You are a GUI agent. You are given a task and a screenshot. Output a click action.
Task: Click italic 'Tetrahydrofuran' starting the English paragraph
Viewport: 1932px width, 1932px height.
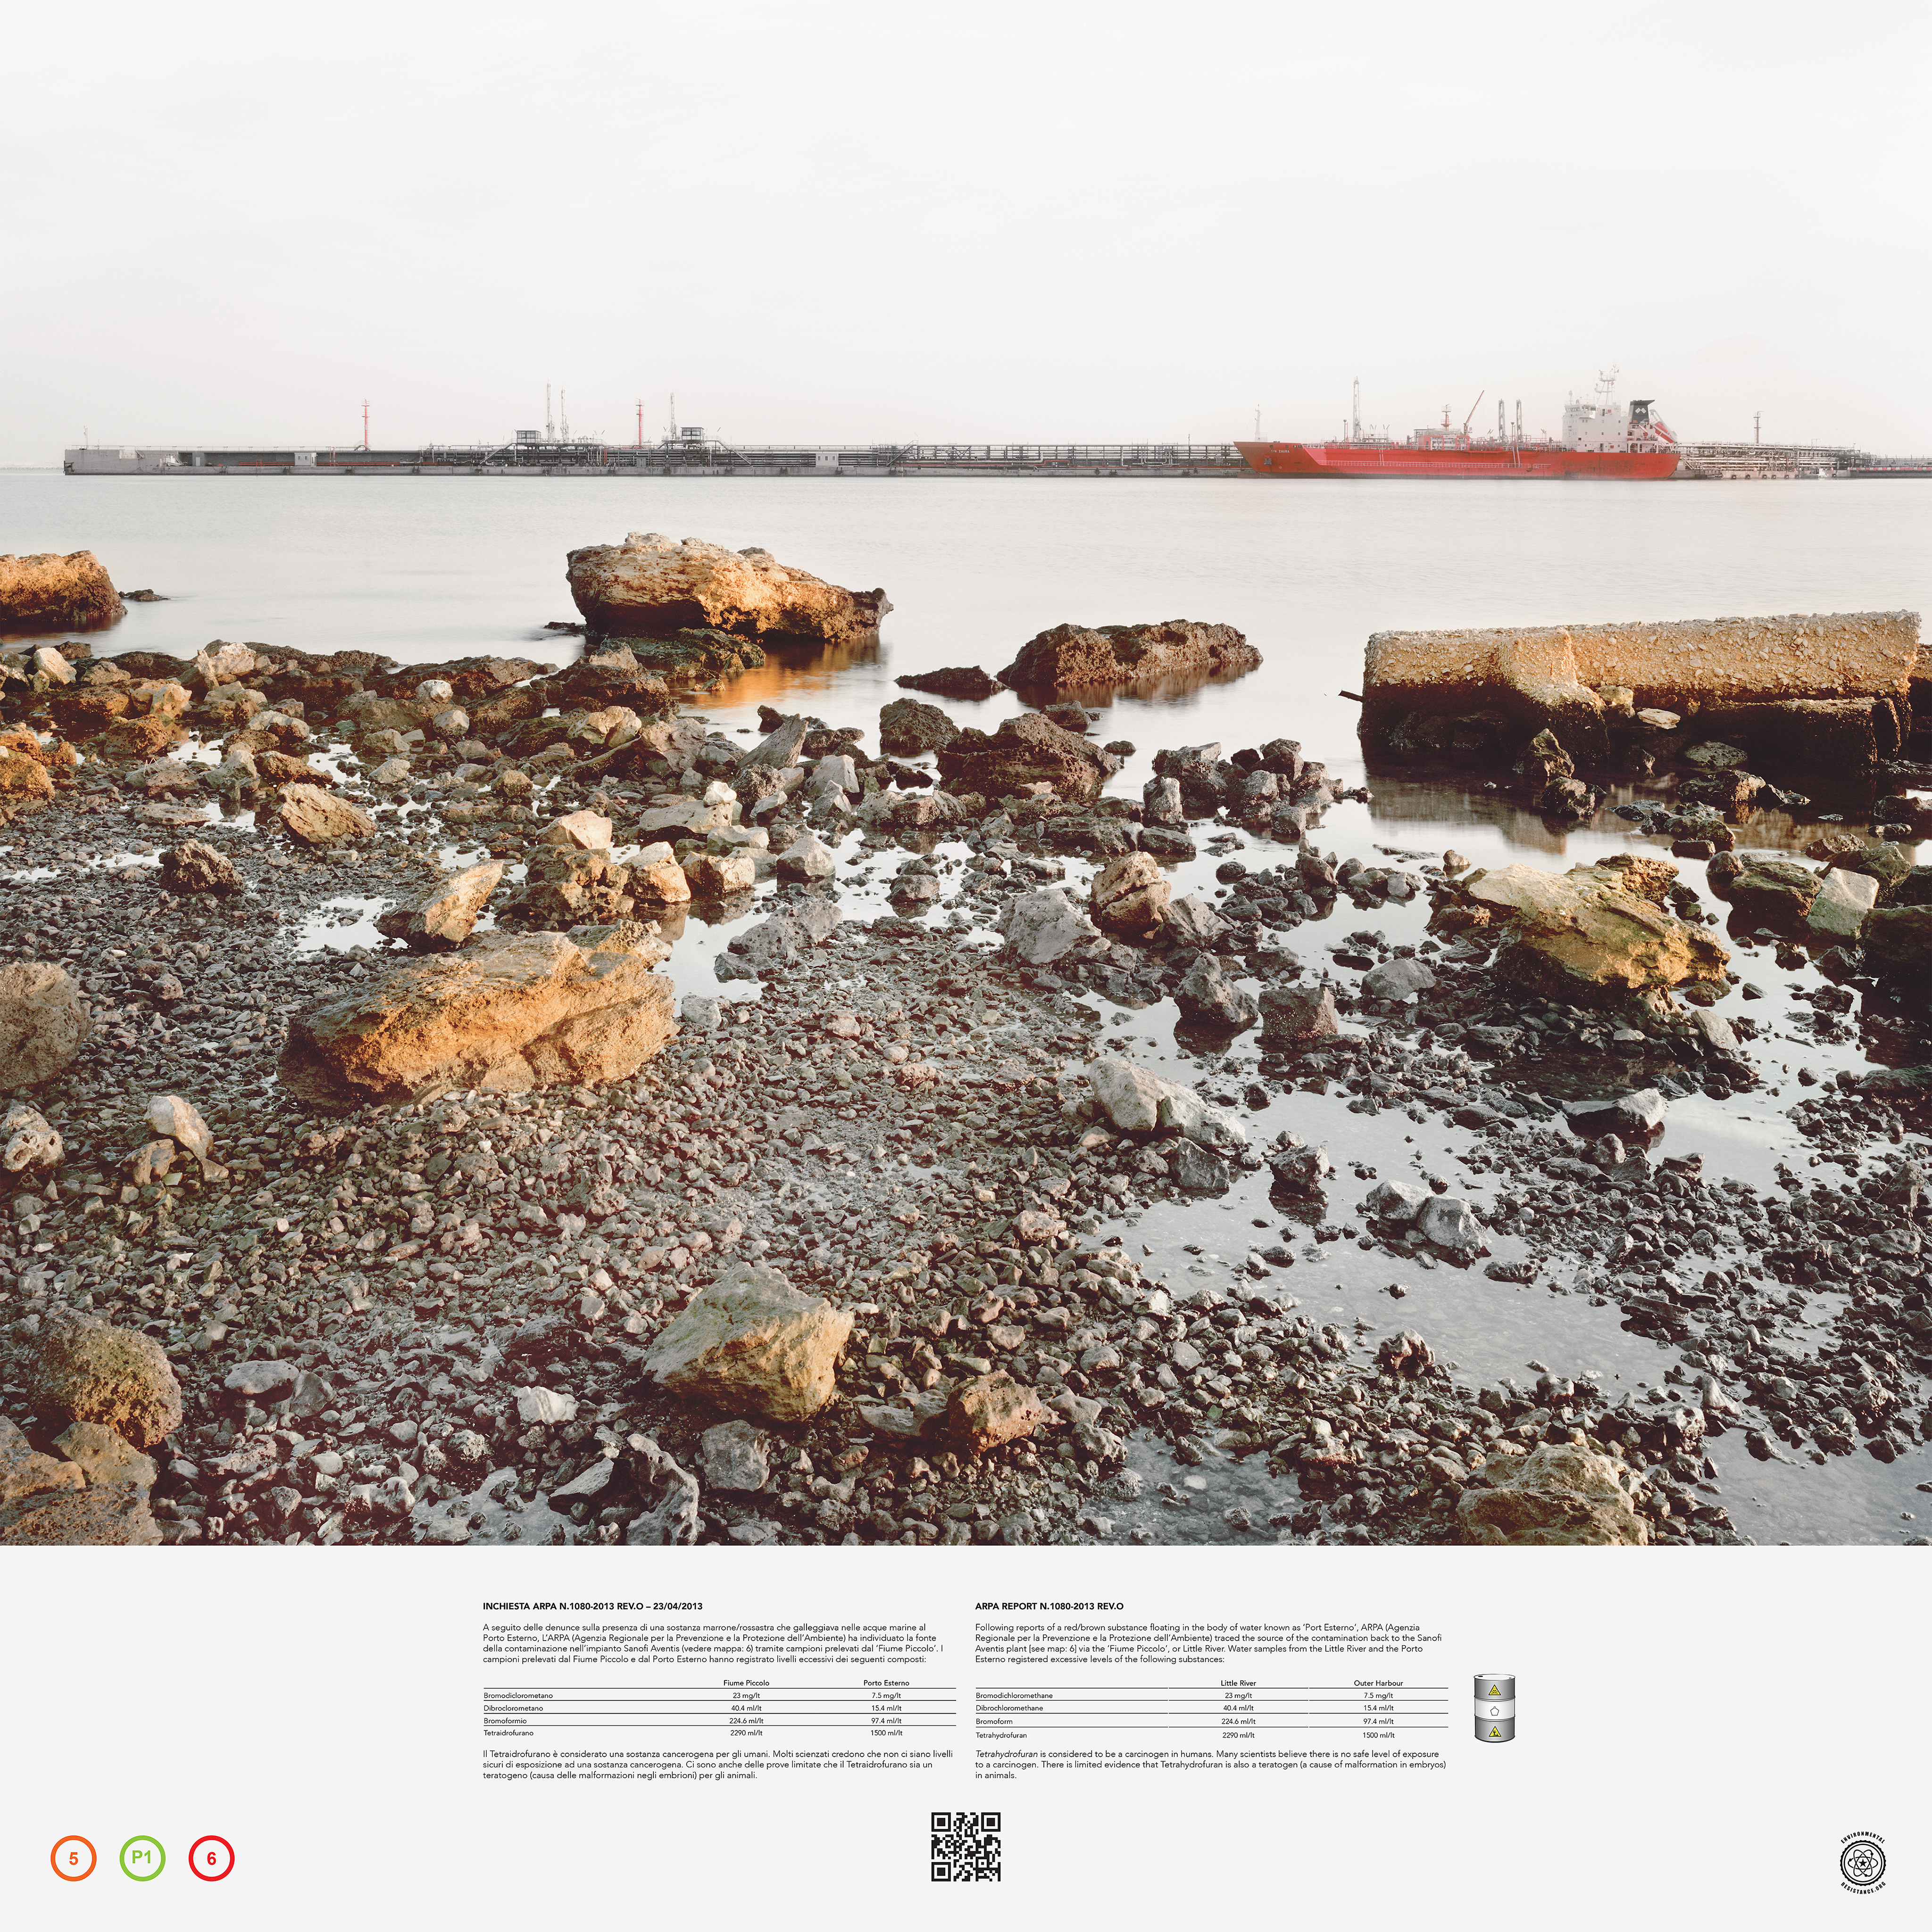coord(1006,1754)
